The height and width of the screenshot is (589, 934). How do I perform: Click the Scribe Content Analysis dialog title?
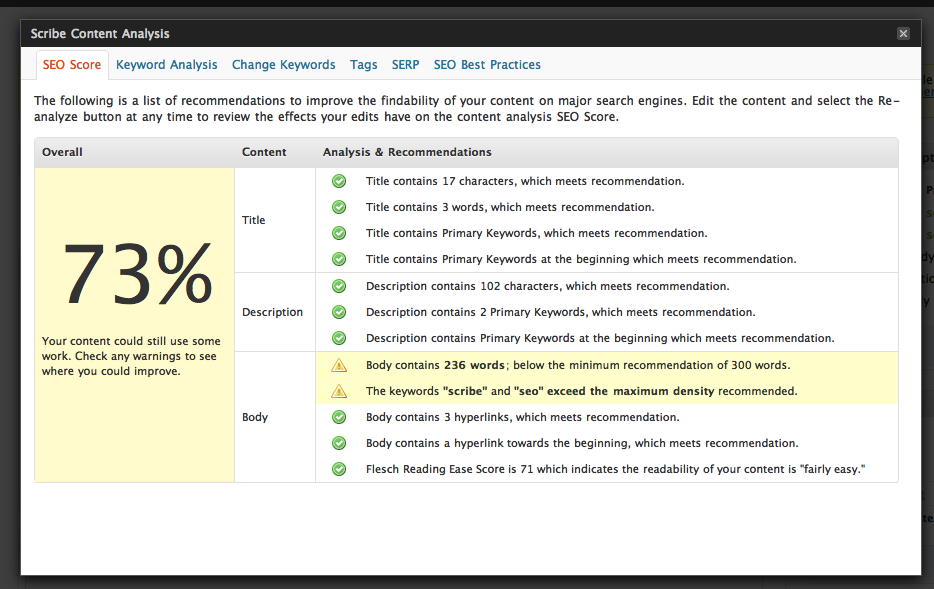[100, 33]
